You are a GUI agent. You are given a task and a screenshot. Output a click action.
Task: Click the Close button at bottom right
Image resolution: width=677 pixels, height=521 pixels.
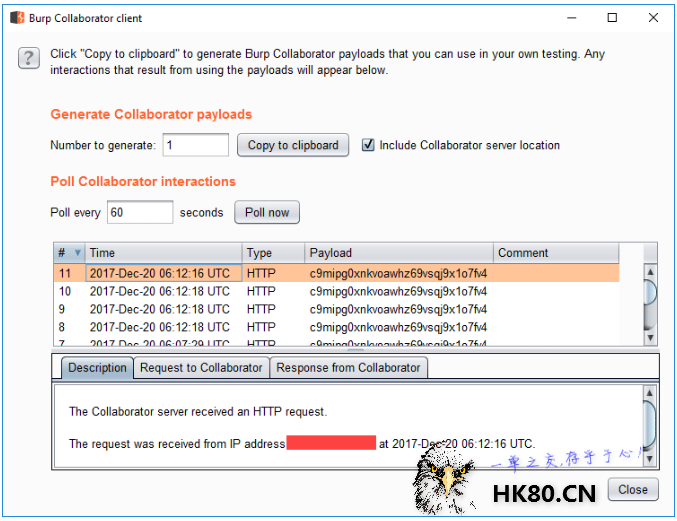pos(633,489)
